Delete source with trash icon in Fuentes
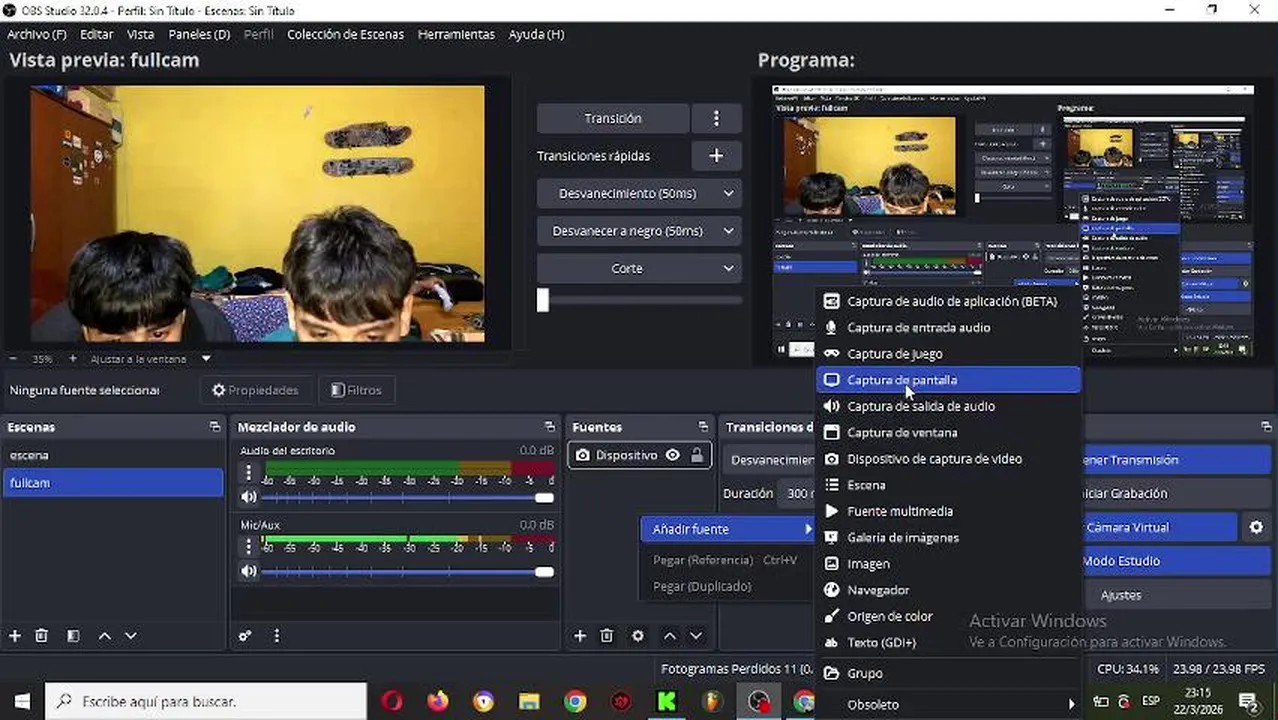1278x720 pixels. point(607,636)
